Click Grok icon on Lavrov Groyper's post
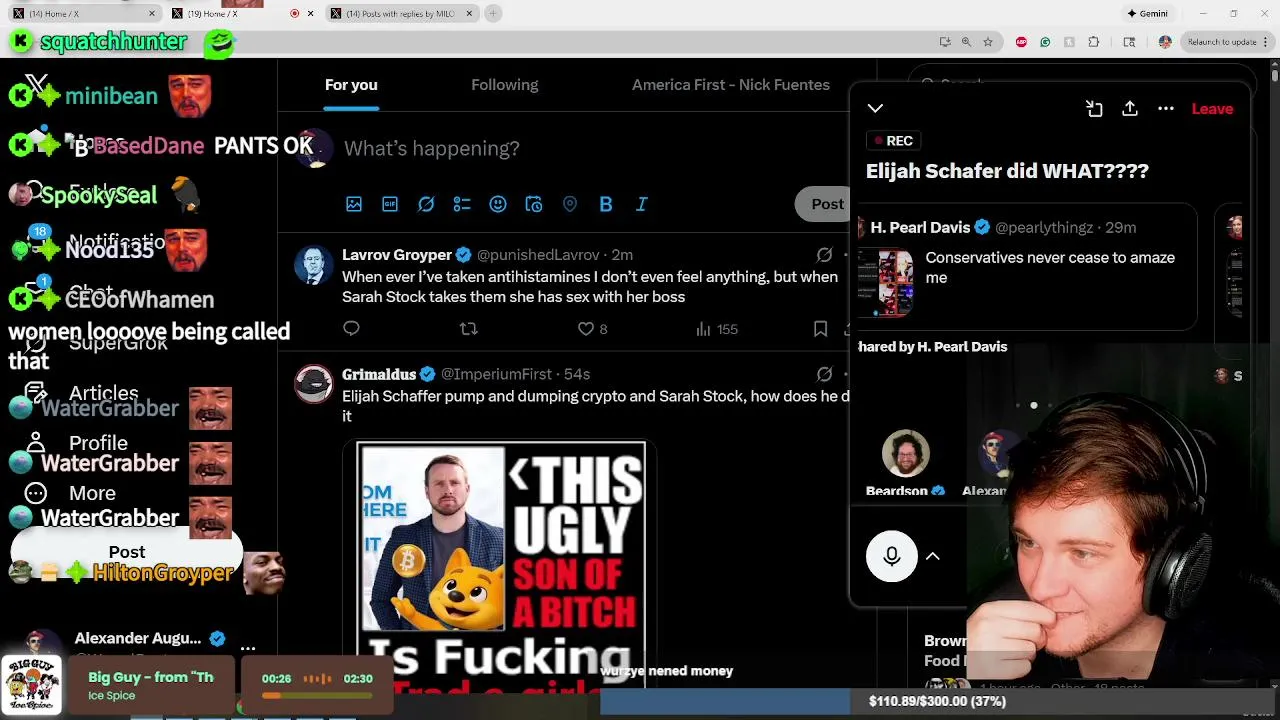The height and width of the screenshot is (720, 1280). point(824,255)
